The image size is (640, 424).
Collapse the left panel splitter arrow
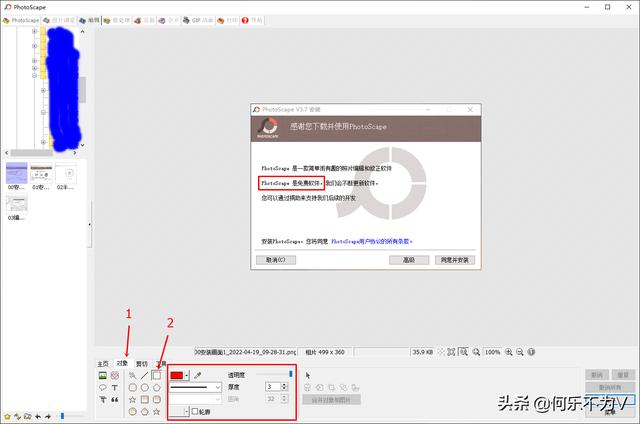[x=89, y=224]
